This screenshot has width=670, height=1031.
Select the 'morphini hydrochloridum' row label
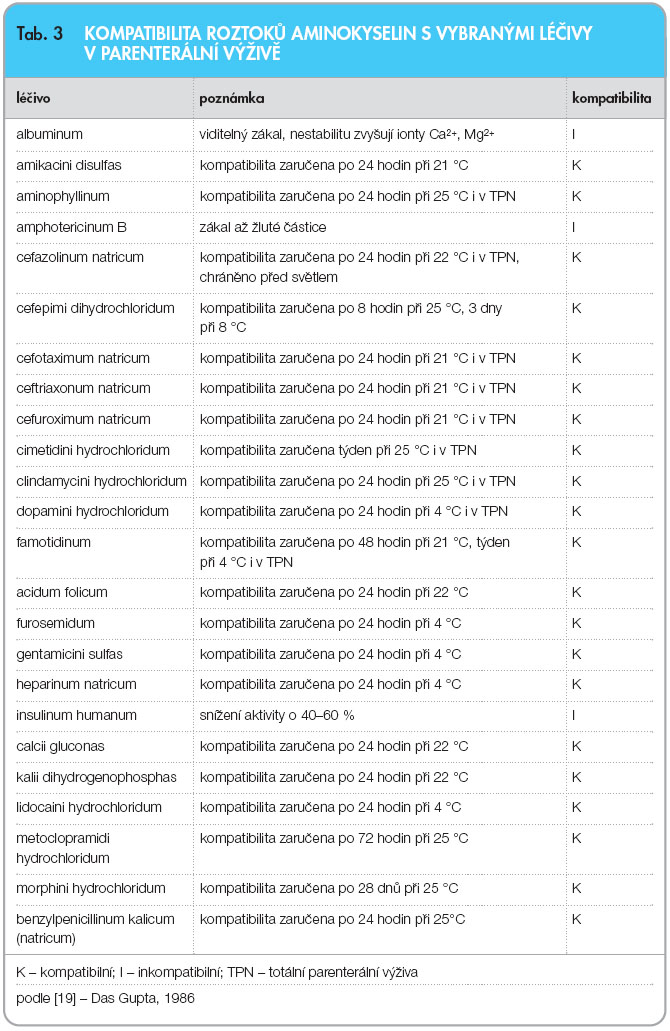click(91, 888)
